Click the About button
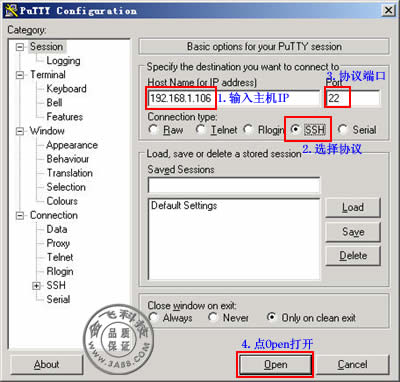Screen dimensions: 400x382 [47, 364]
